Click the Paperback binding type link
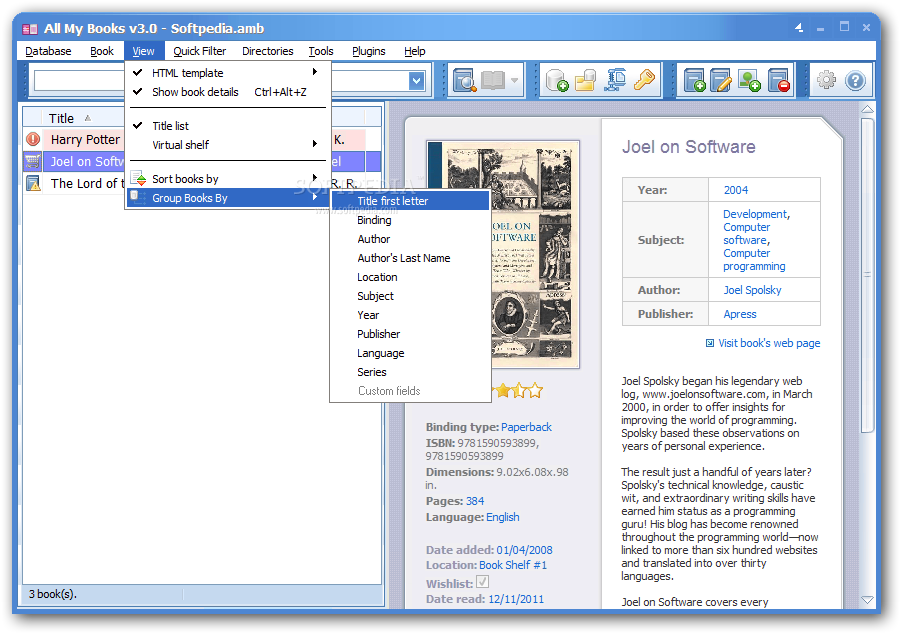The image size is (901, 634). pos(526,427)
